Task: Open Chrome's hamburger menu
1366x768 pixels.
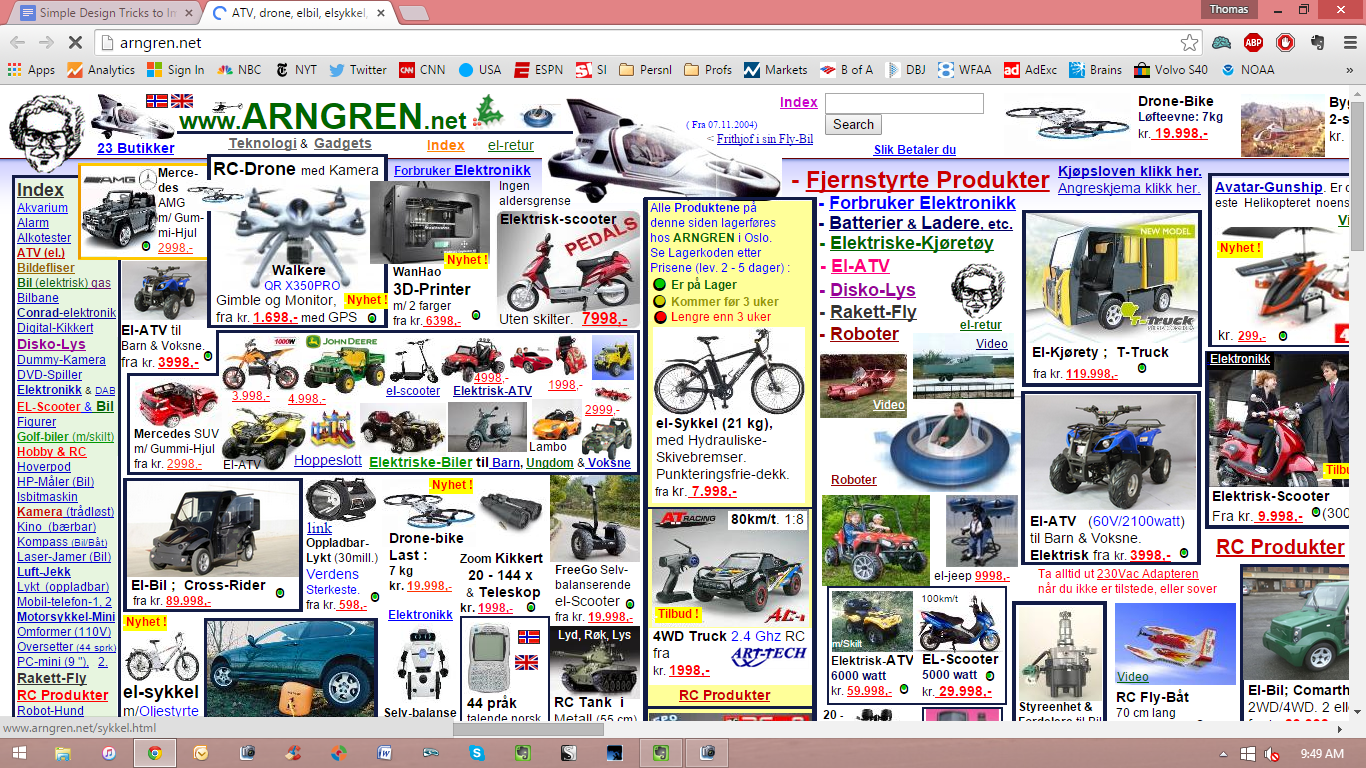Action: (x=1348, y=42)
